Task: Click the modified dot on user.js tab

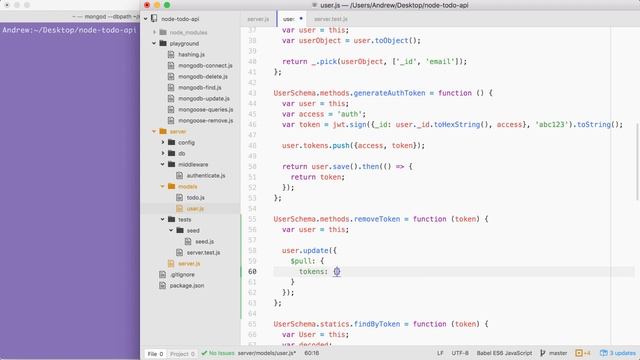Action: pyautogui.click(x=301, y=19)
